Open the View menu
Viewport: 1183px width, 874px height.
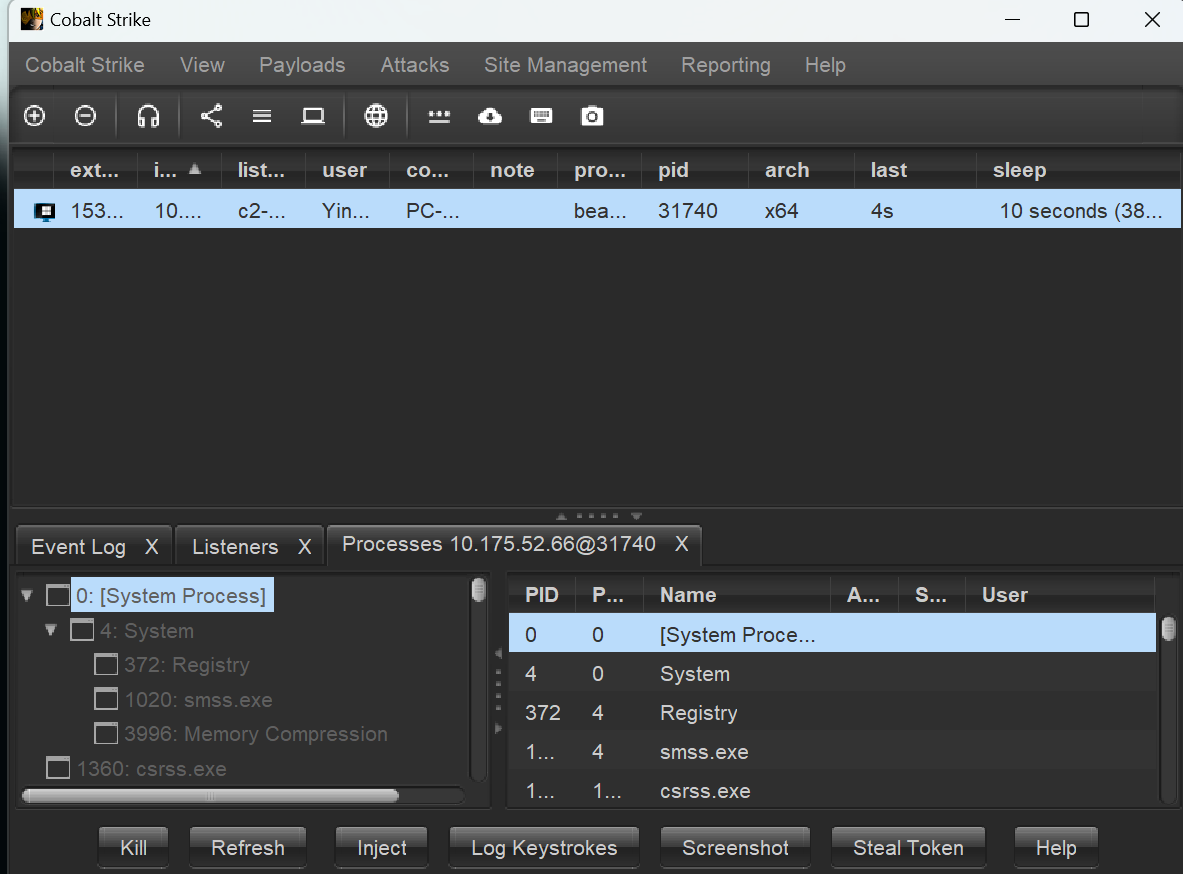(x=202, y=65)
